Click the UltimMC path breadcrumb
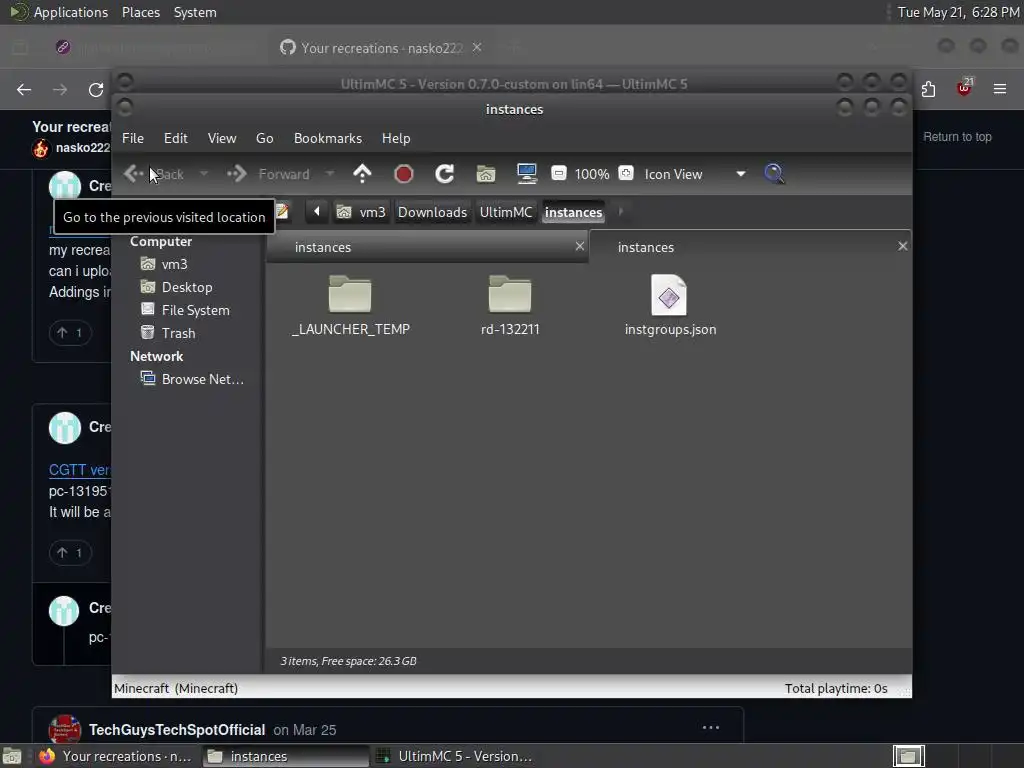The image size is (1024, 768). click(506, 212)
